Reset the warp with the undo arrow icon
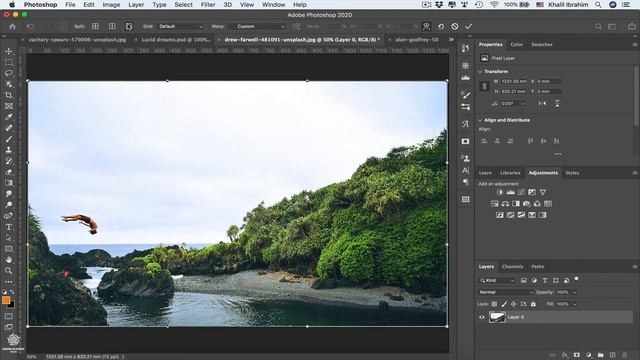The width and height of the screenshot is (640, 360). (441, 27)
